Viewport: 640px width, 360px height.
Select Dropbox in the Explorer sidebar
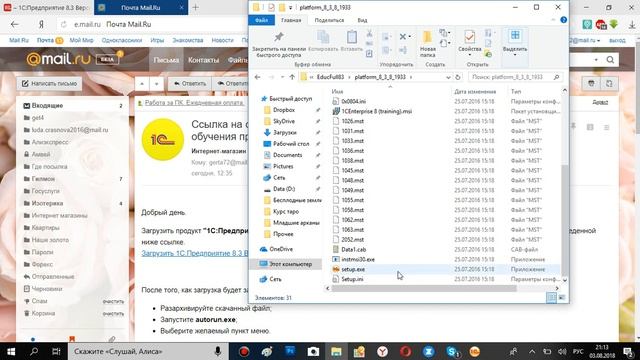[284, 110]
